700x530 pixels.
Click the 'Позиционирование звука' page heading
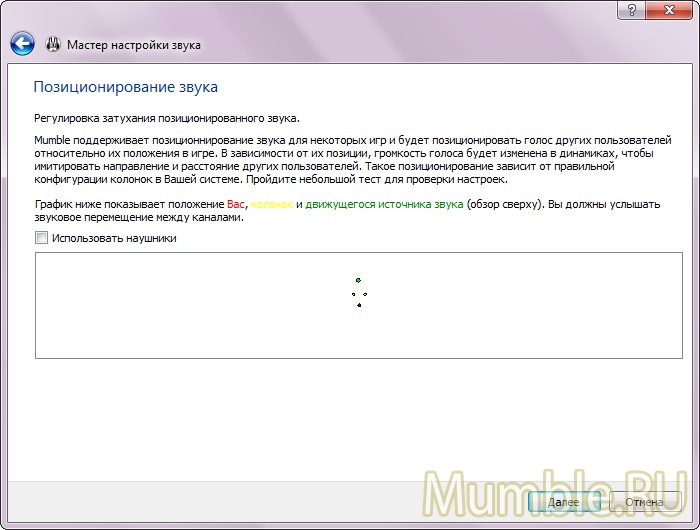coord(125,88)
